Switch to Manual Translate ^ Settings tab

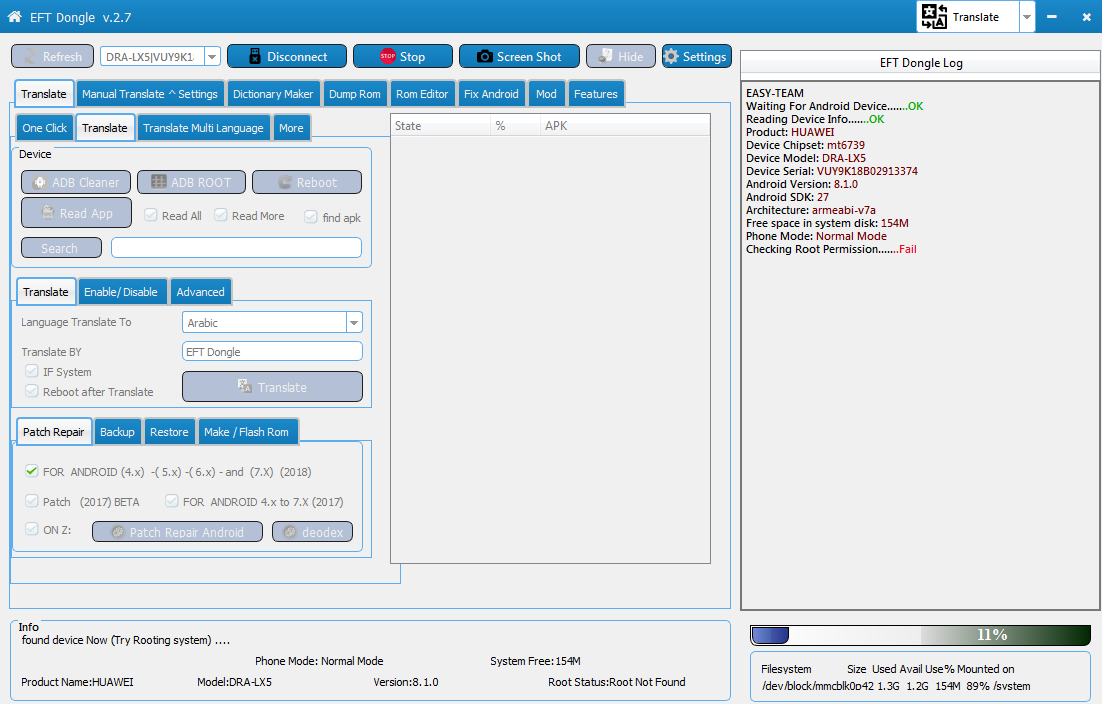pyautogui.click(x=150, y=94)
